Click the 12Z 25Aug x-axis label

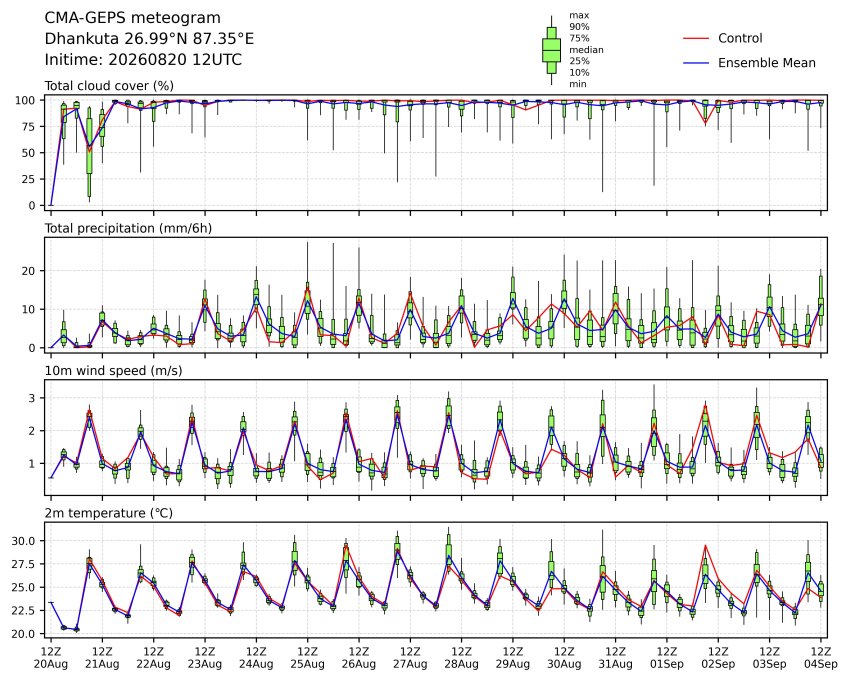pos(308,657)
